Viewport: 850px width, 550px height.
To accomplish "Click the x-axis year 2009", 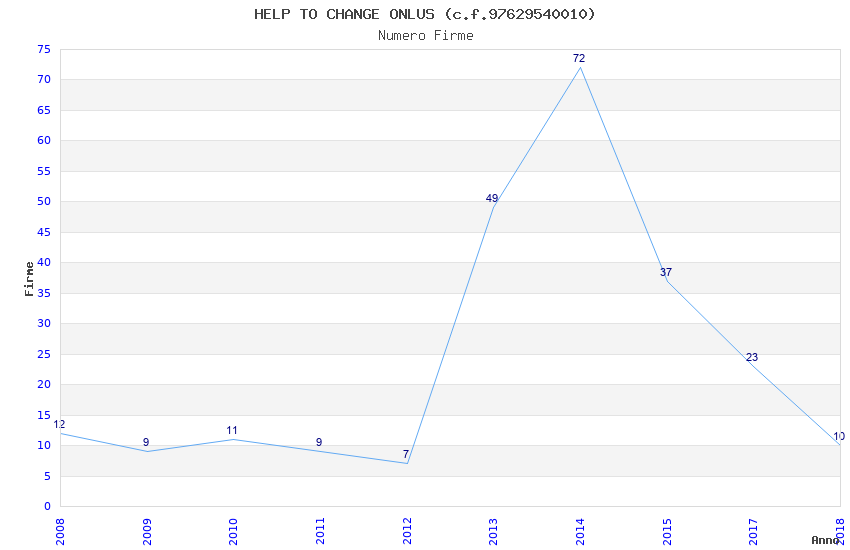I will click(x=146, y=532).
